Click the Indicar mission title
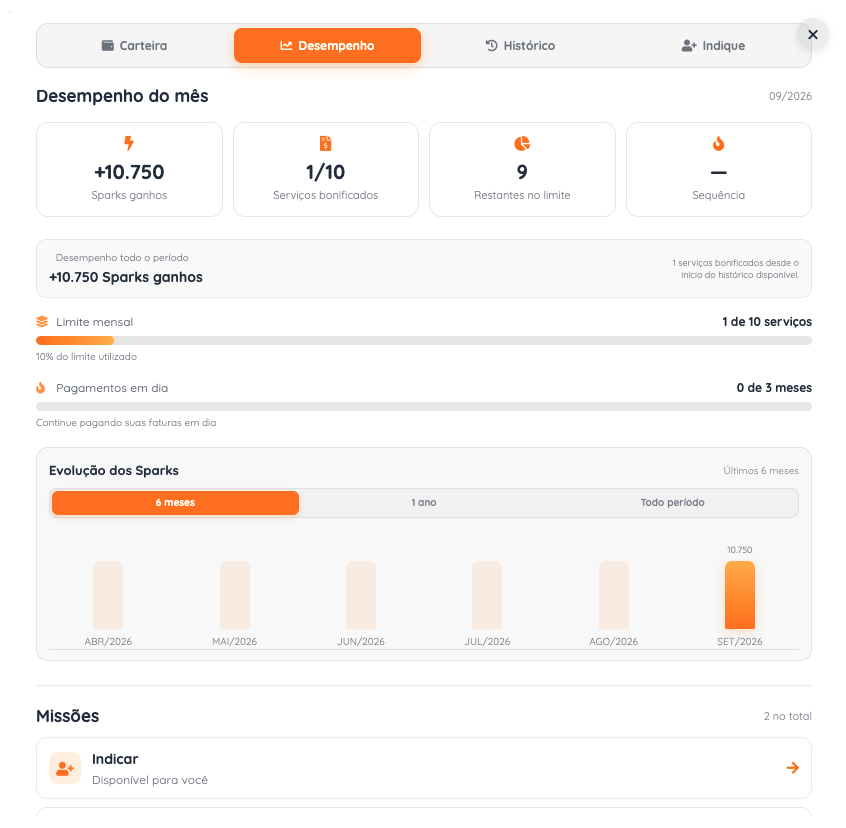The height and width of the screenshot is (828, 846). click(115, 759)
